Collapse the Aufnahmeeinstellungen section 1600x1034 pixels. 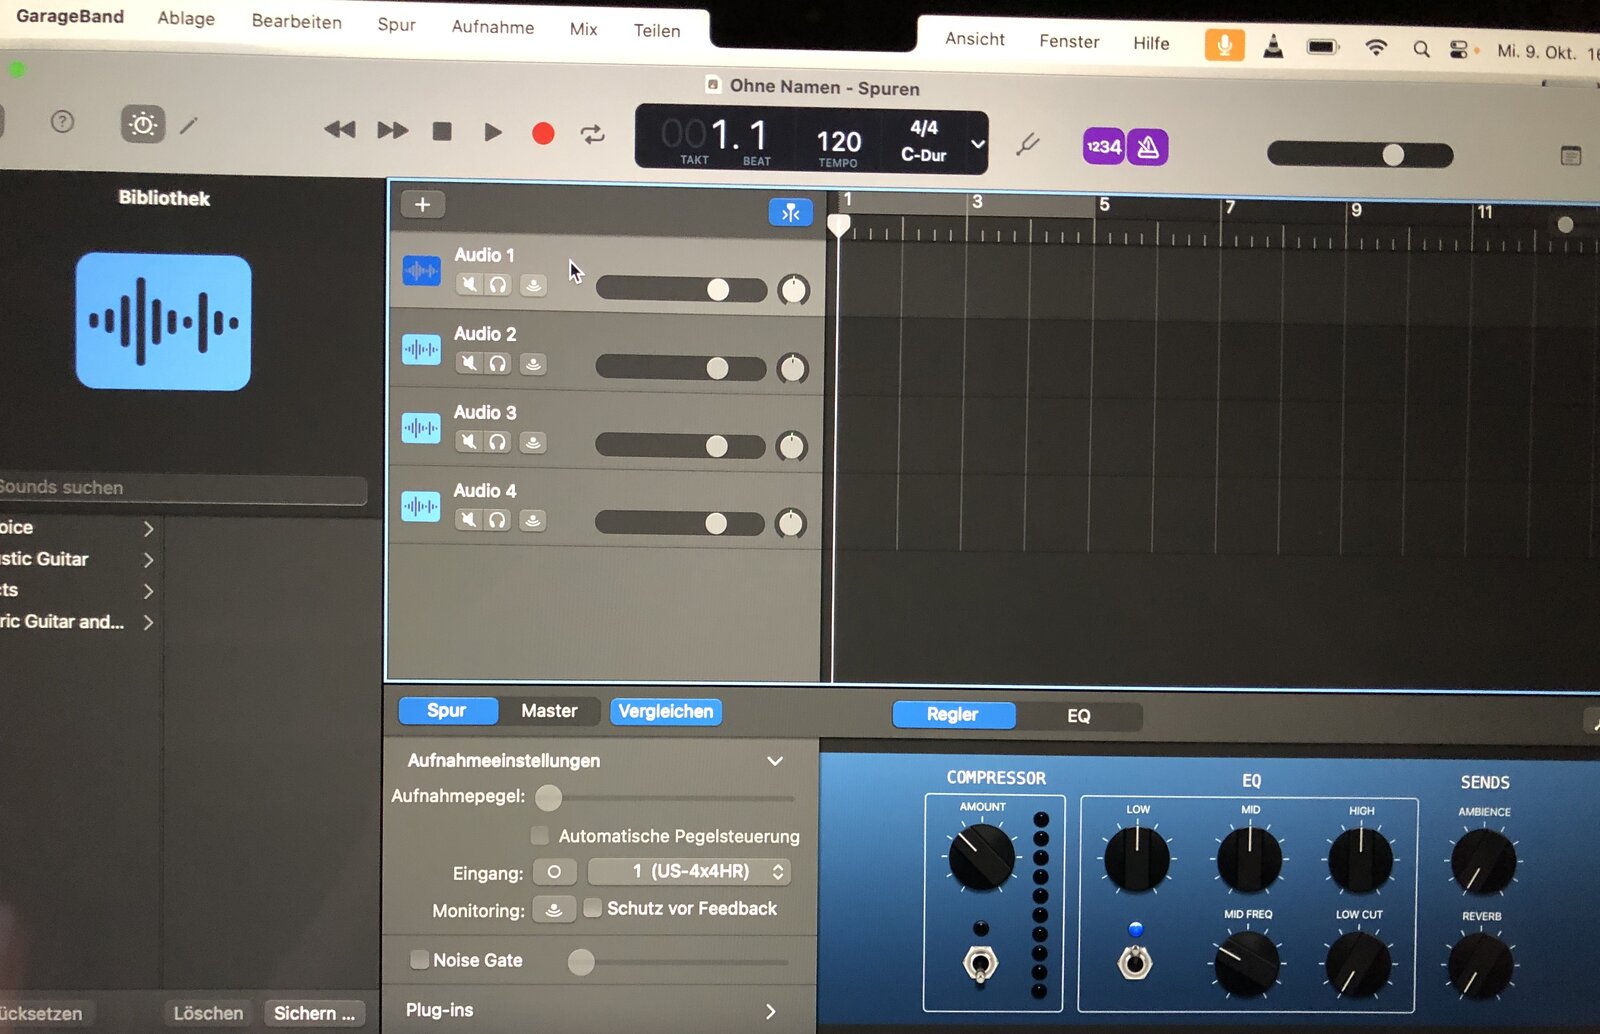[x=775, y=761]
